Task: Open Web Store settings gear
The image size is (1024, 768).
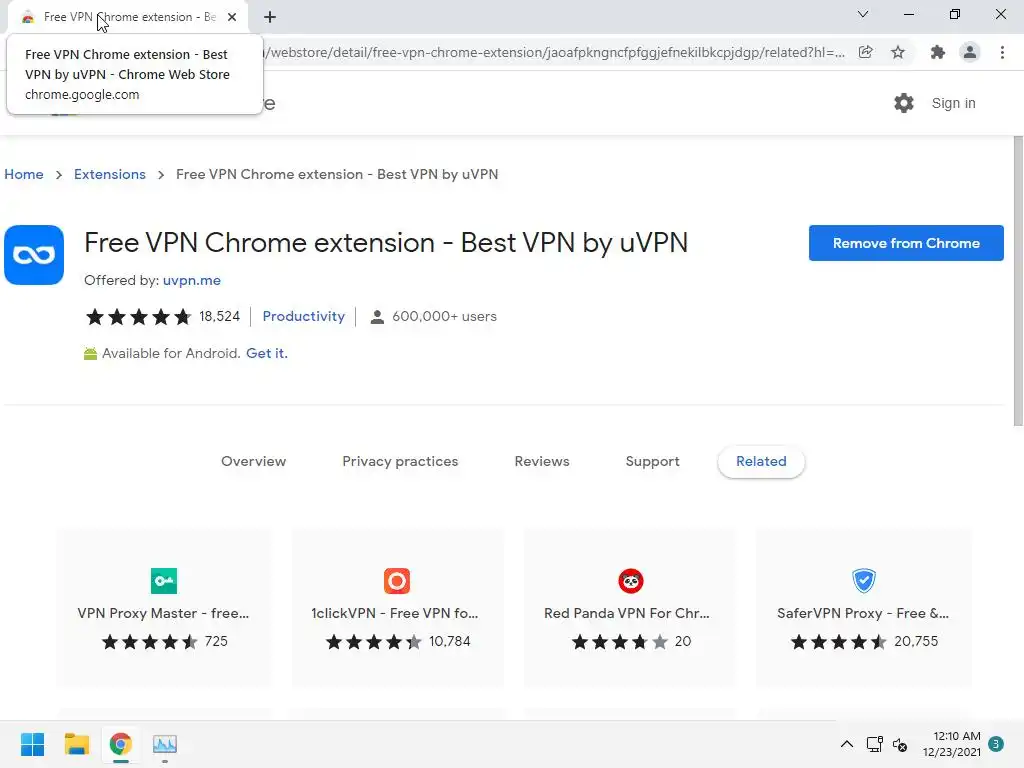Action: tap(904, 103)
